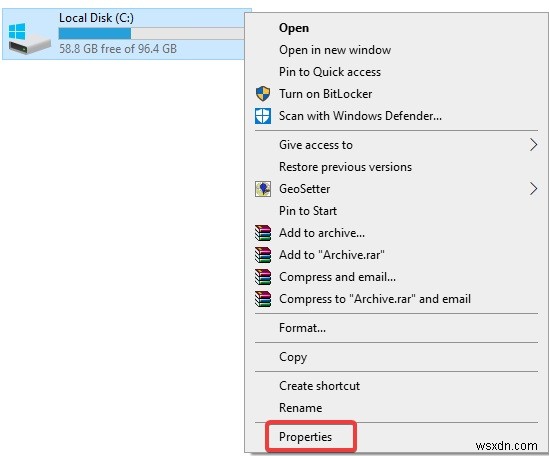Click the WinRAR icon beside Compress and email...
The height and width of the screenshot is (456, 549).
[263, 277]
